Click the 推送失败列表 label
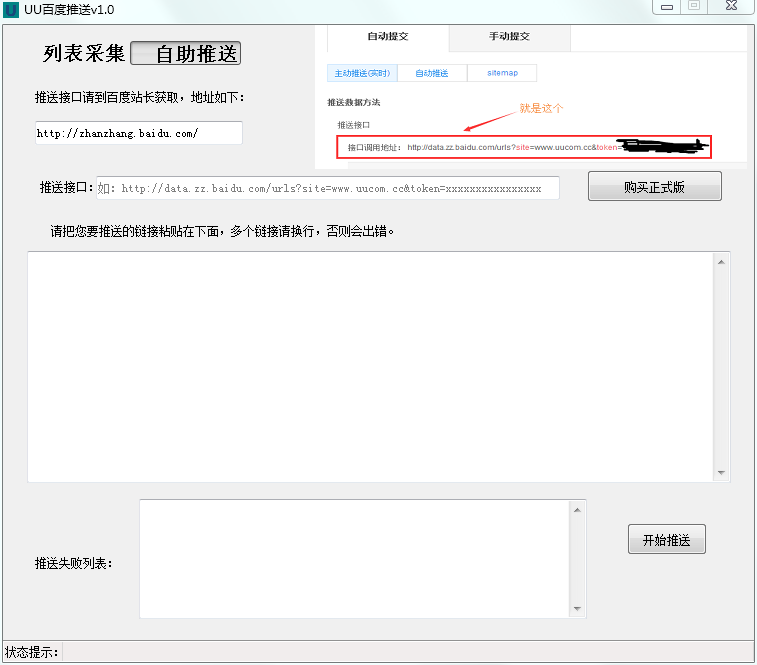Viewport: 757px width, 665px height. point(73,563)
